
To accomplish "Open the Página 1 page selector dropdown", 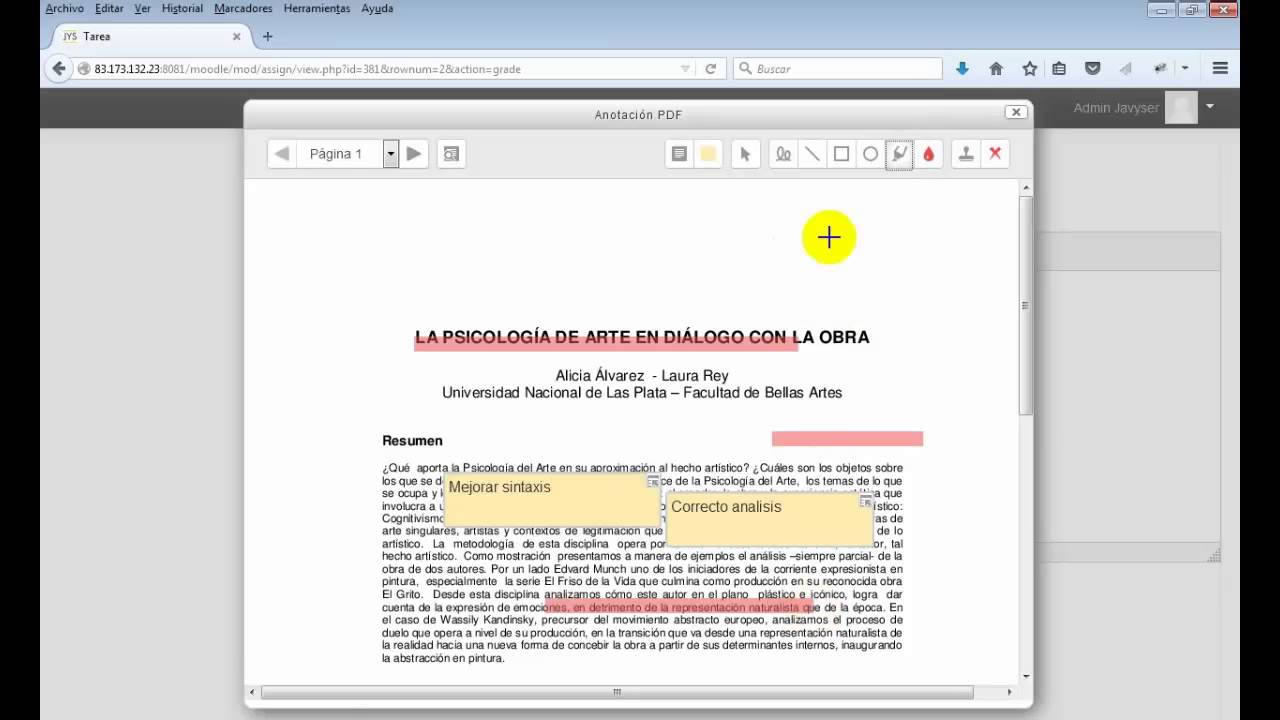I will (x=391, y=154).
